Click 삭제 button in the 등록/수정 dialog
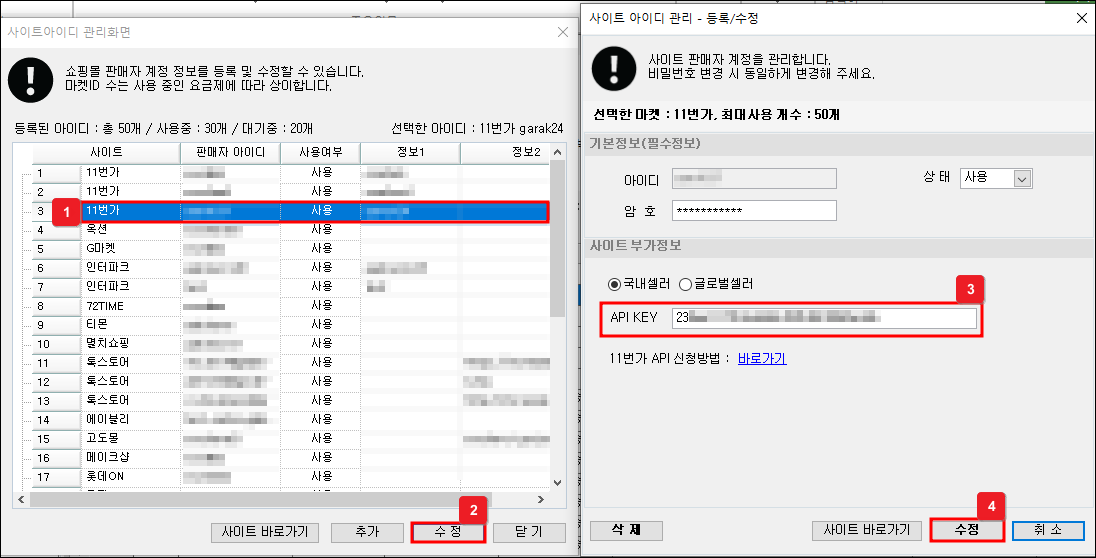 pos(626,531)
